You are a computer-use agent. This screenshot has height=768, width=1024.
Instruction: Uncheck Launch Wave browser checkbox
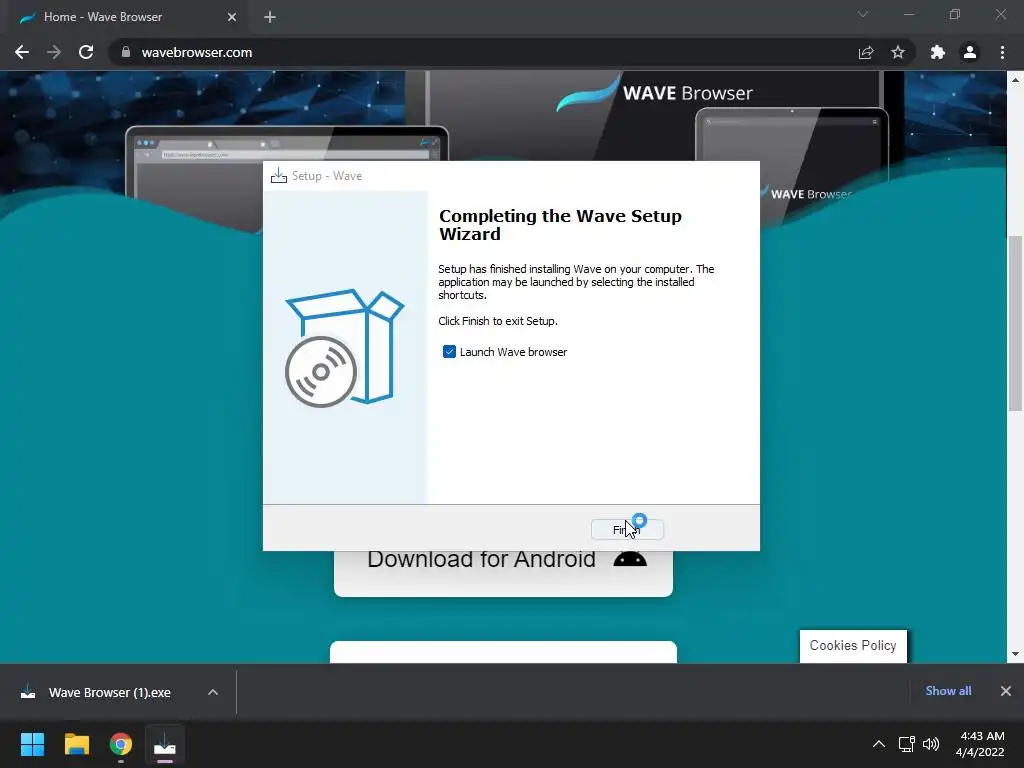pos(449,352)
